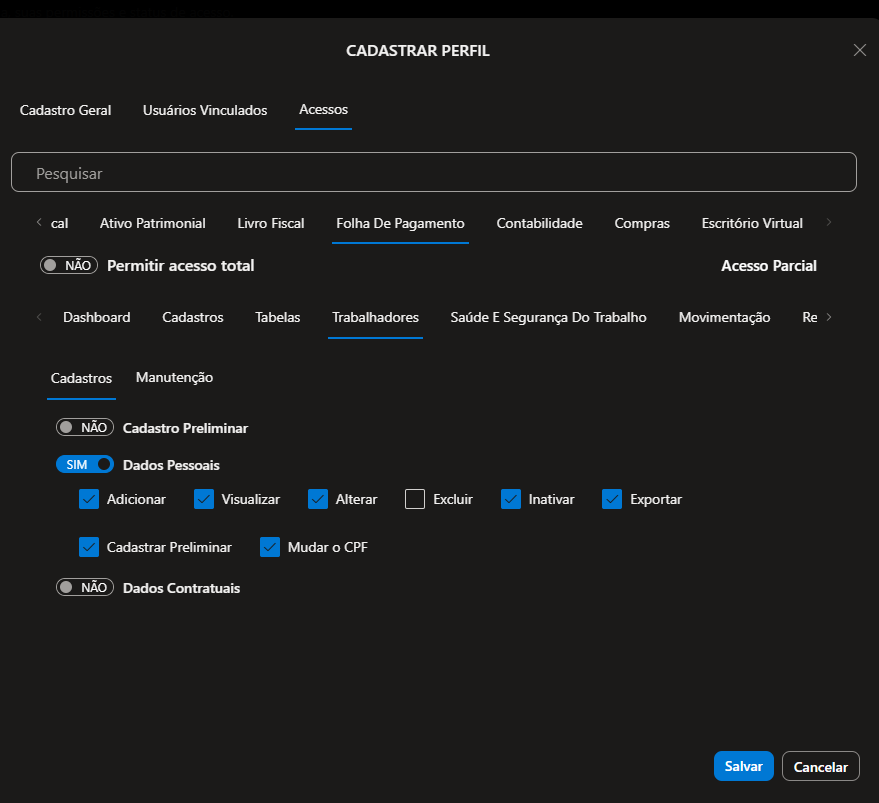Switch to Usuários Vinculados tab
Screen dimensions: 879x803
tap(205, 110)
